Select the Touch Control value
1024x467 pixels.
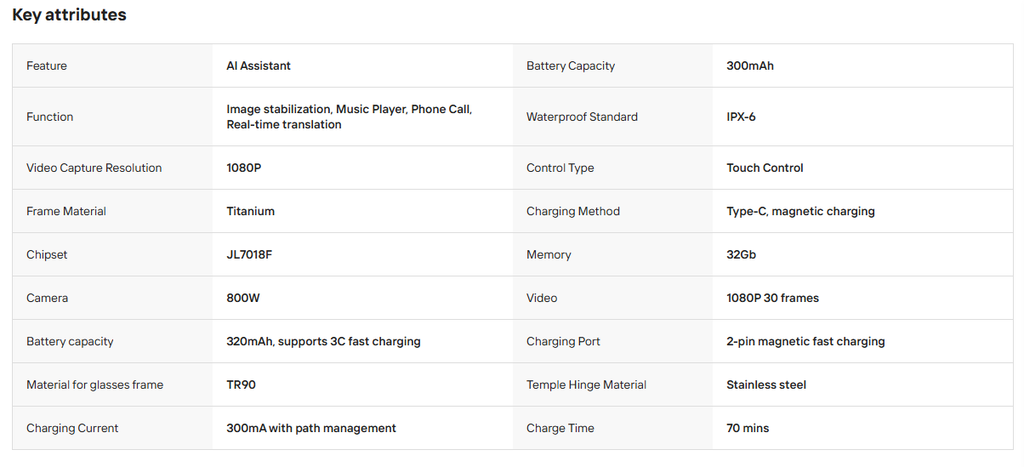[x=765, y=168]
